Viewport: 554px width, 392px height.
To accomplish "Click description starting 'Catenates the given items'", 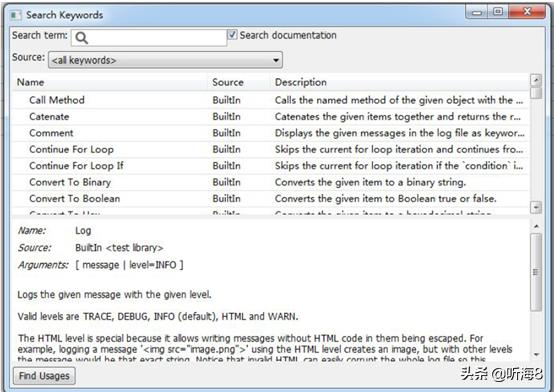I will pyautogui.click(x=398, y=117).
